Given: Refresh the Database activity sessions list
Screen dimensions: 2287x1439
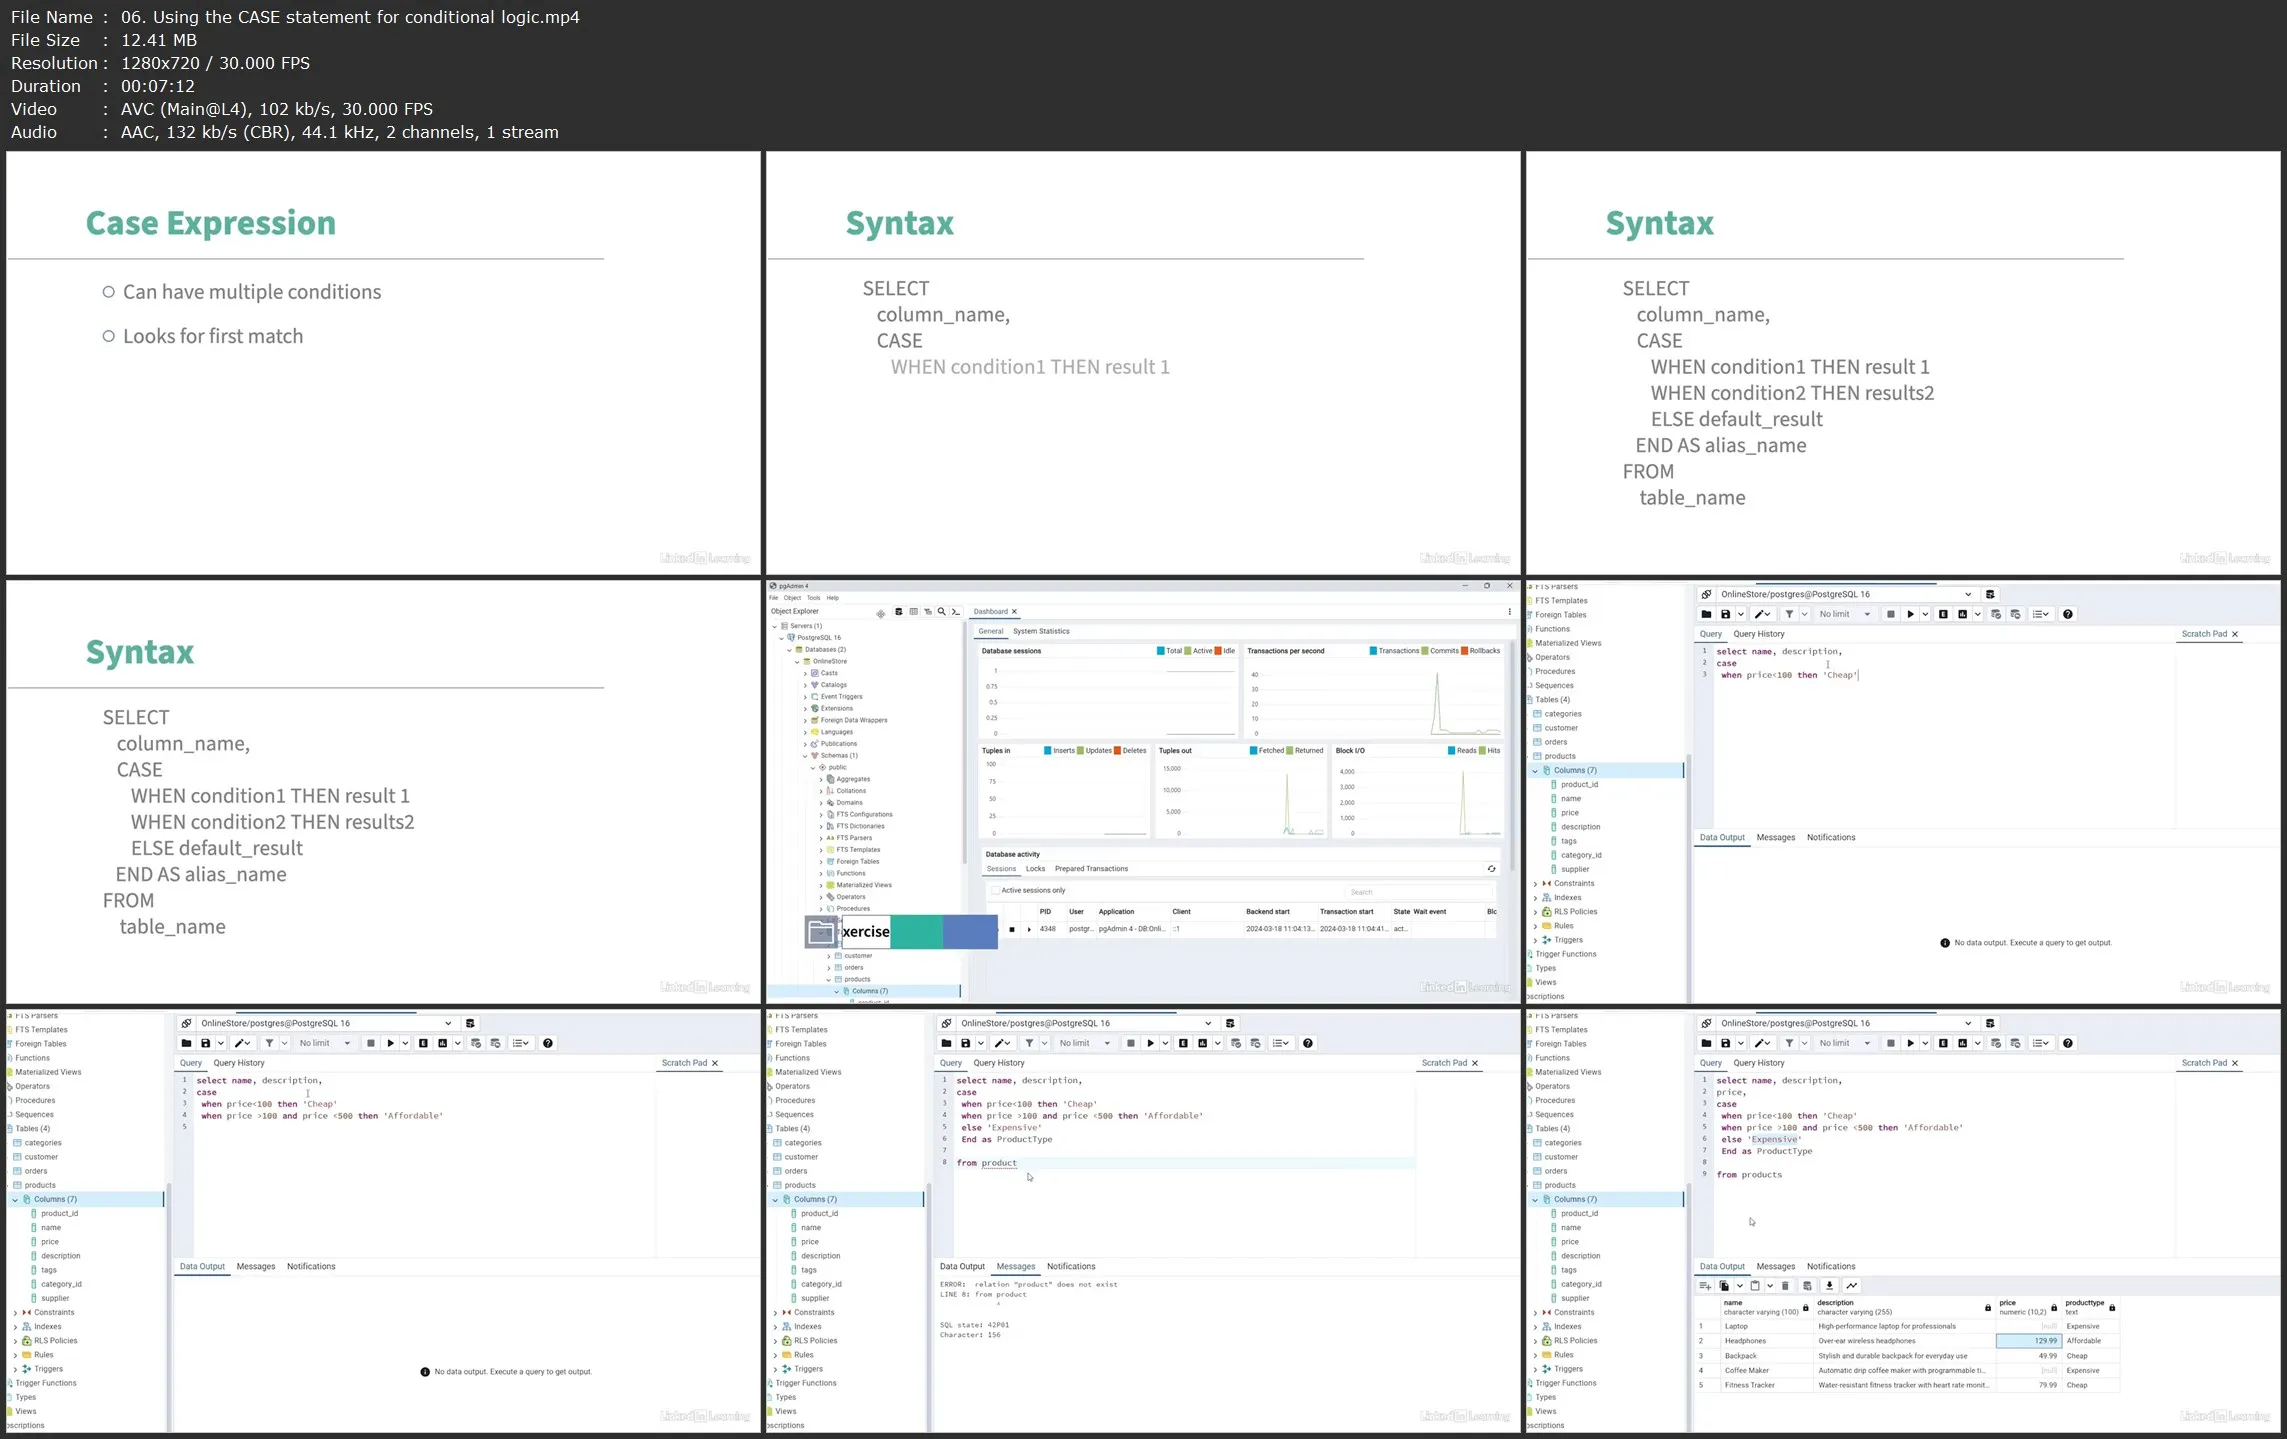Looking at the screenshot, I should coord(1491,869).
